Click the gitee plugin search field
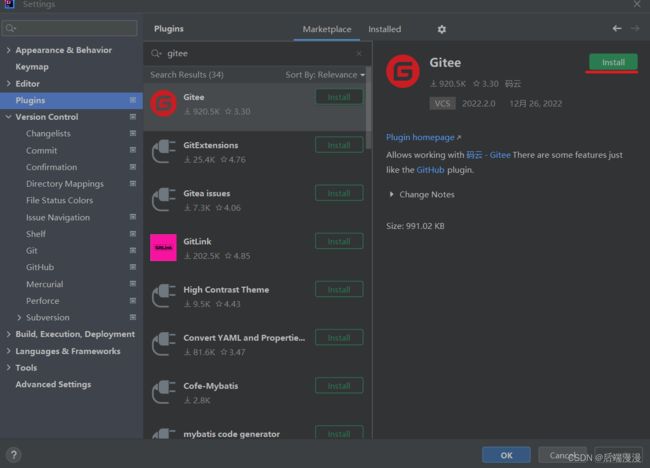Image resolution: width=650 pixels, height=468 pixels. click(x=257, y=53)
